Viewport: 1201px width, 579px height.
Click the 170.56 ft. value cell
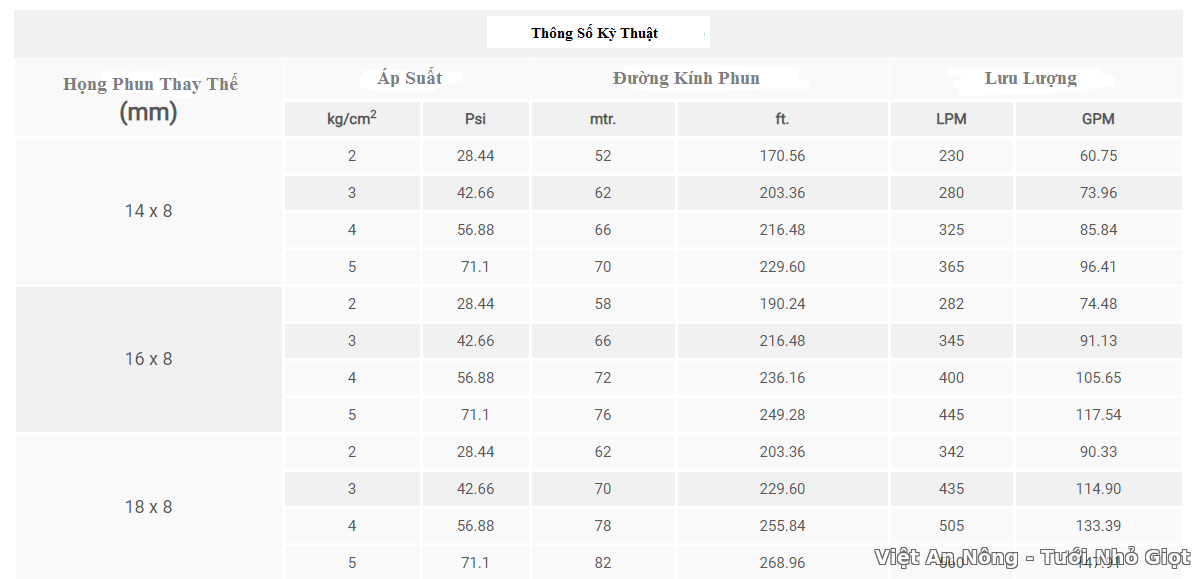[x=782, y=156]
